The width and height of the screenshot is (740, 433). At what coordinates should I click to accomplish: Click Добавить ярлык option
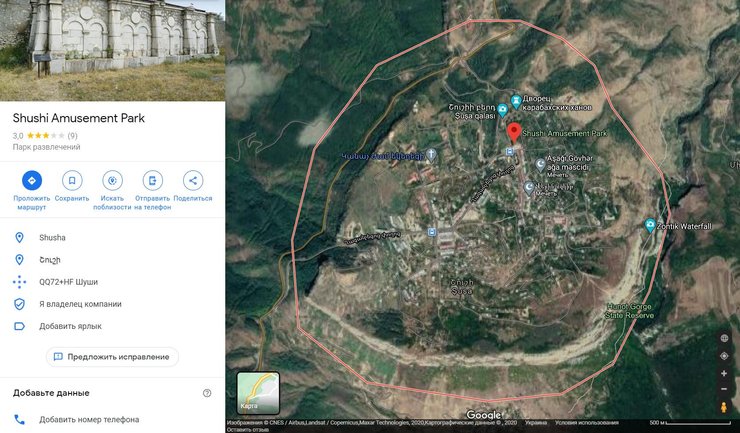coord(70,326)
